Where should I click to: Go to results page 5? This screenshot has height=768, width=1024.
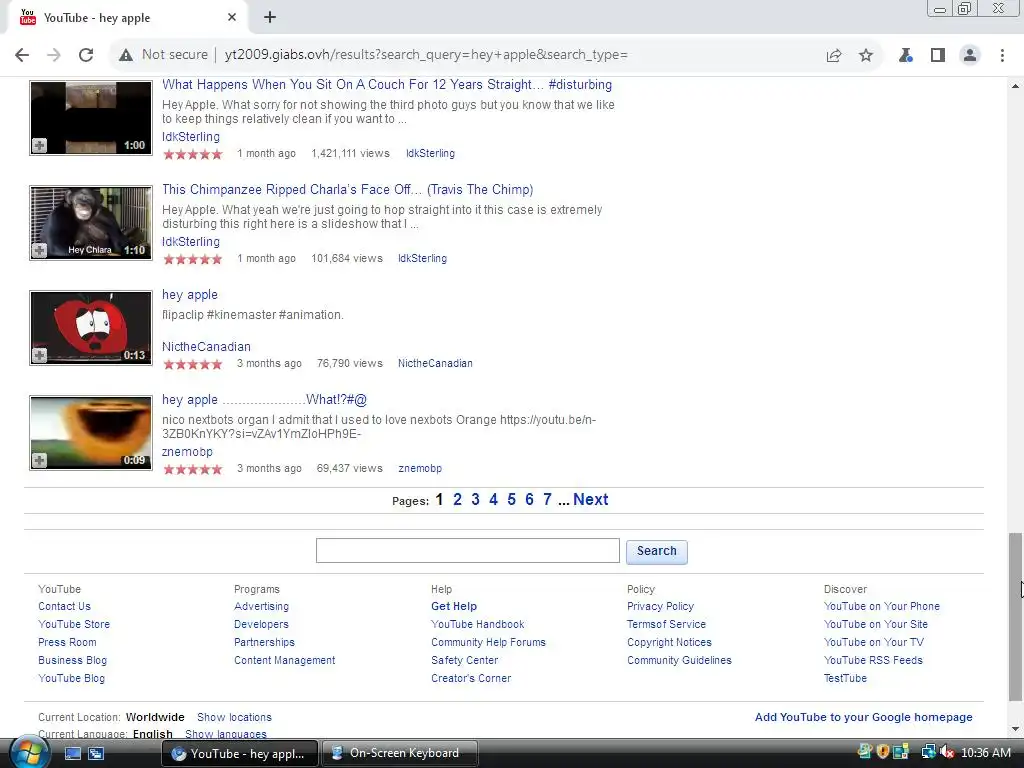[511, 500]
